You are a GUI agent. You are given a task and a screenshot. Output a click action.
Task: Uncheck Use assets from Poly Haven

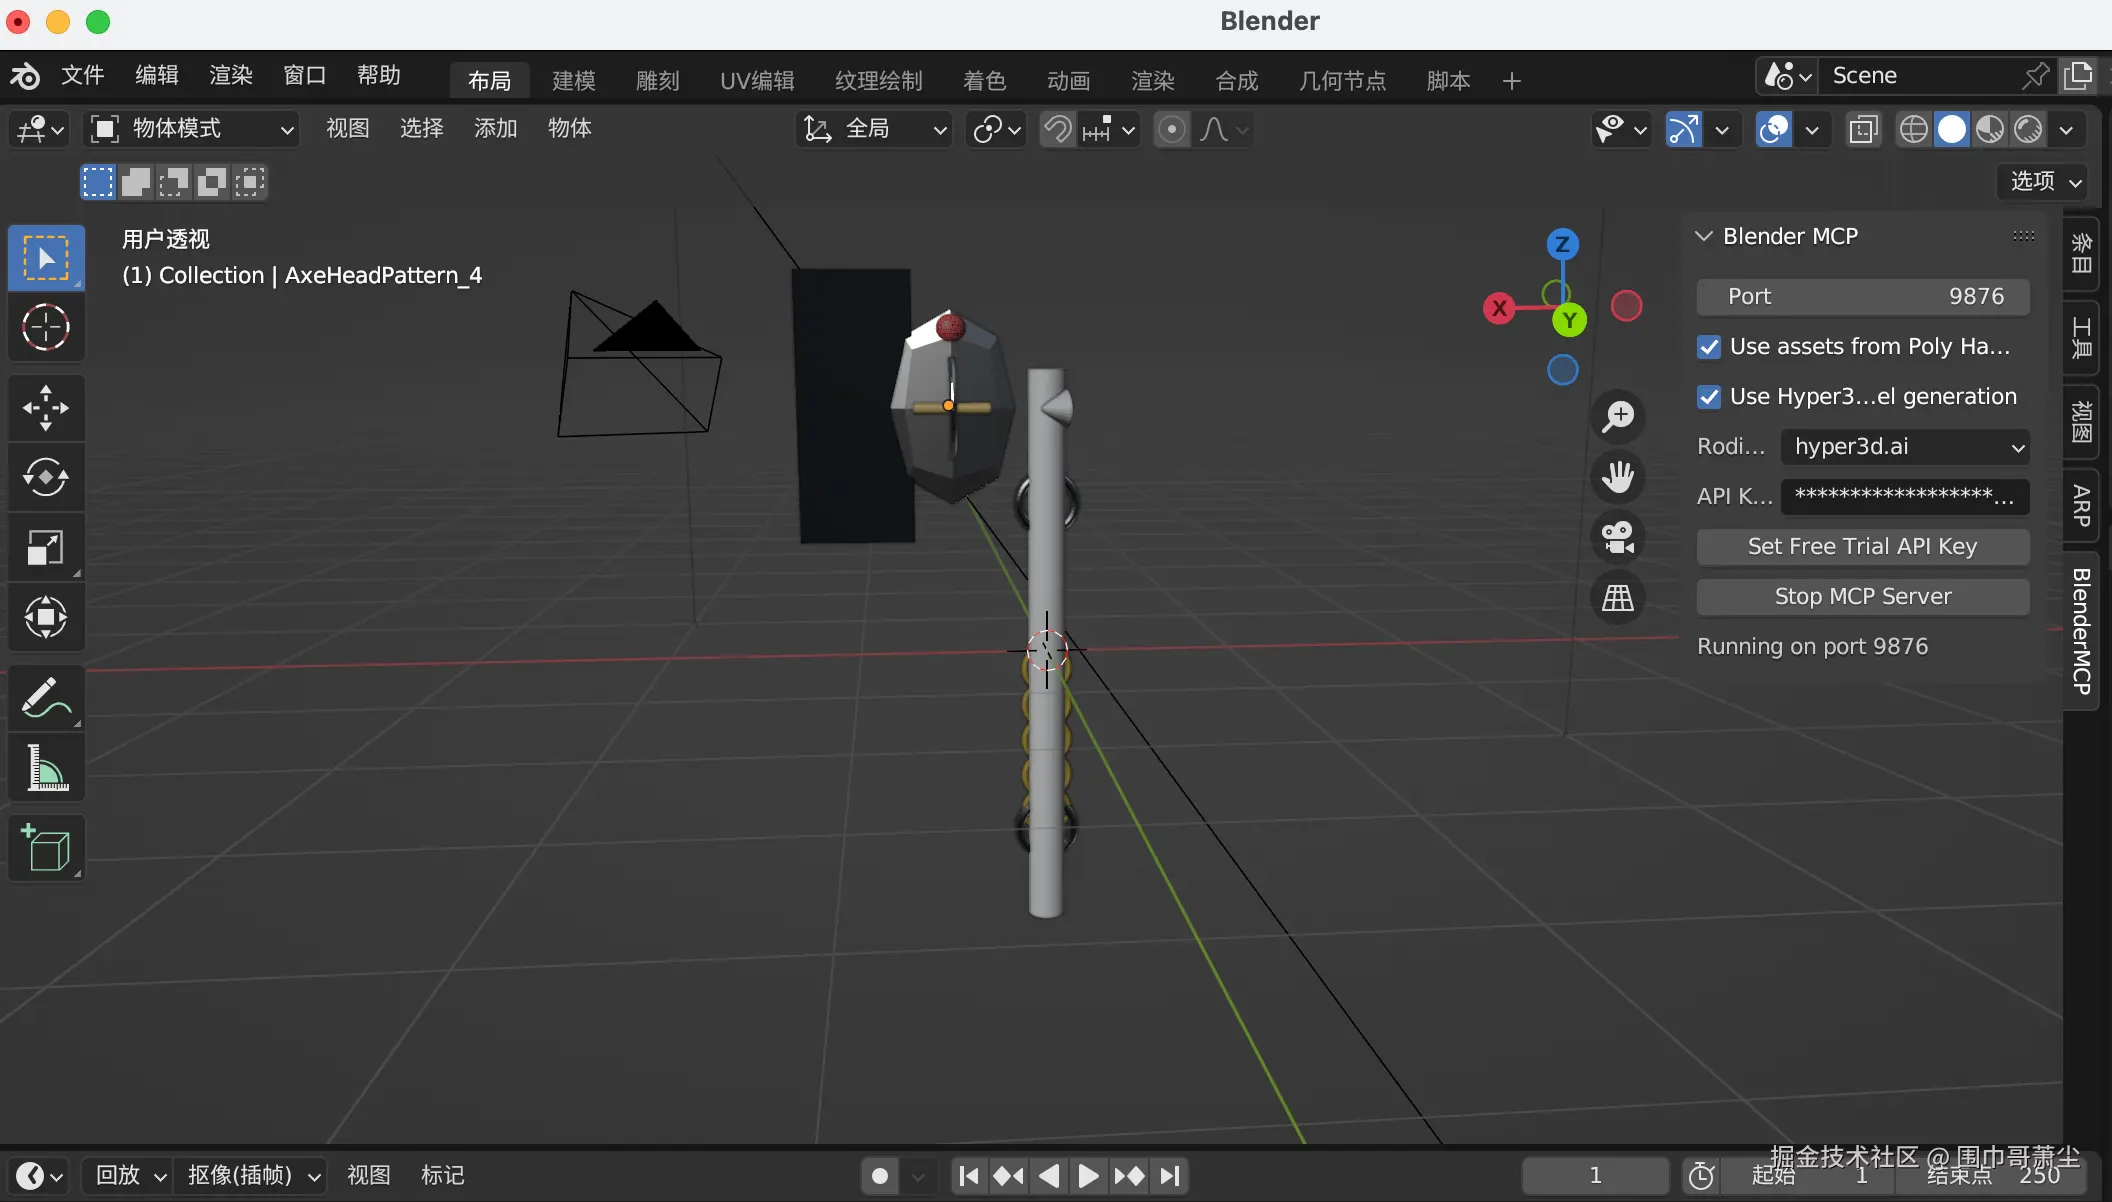click(1709, 347)
